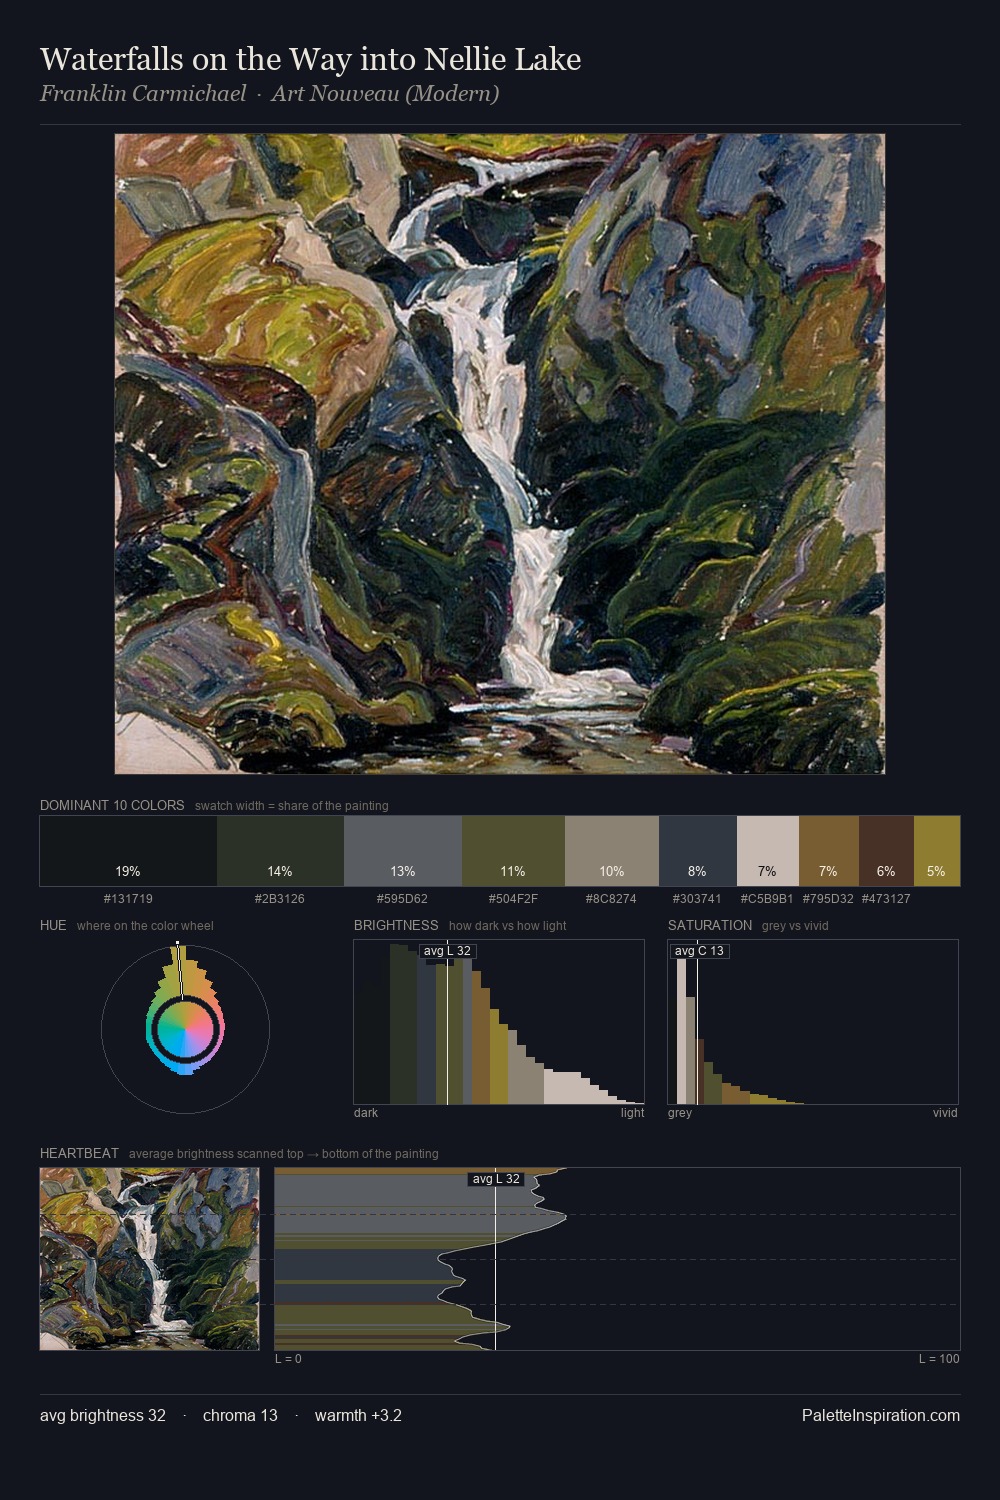The width and height of the screenshot is (1000, 1500).
Task: Select the second 7% swatch #795D32
Action: tap(829, 851)
